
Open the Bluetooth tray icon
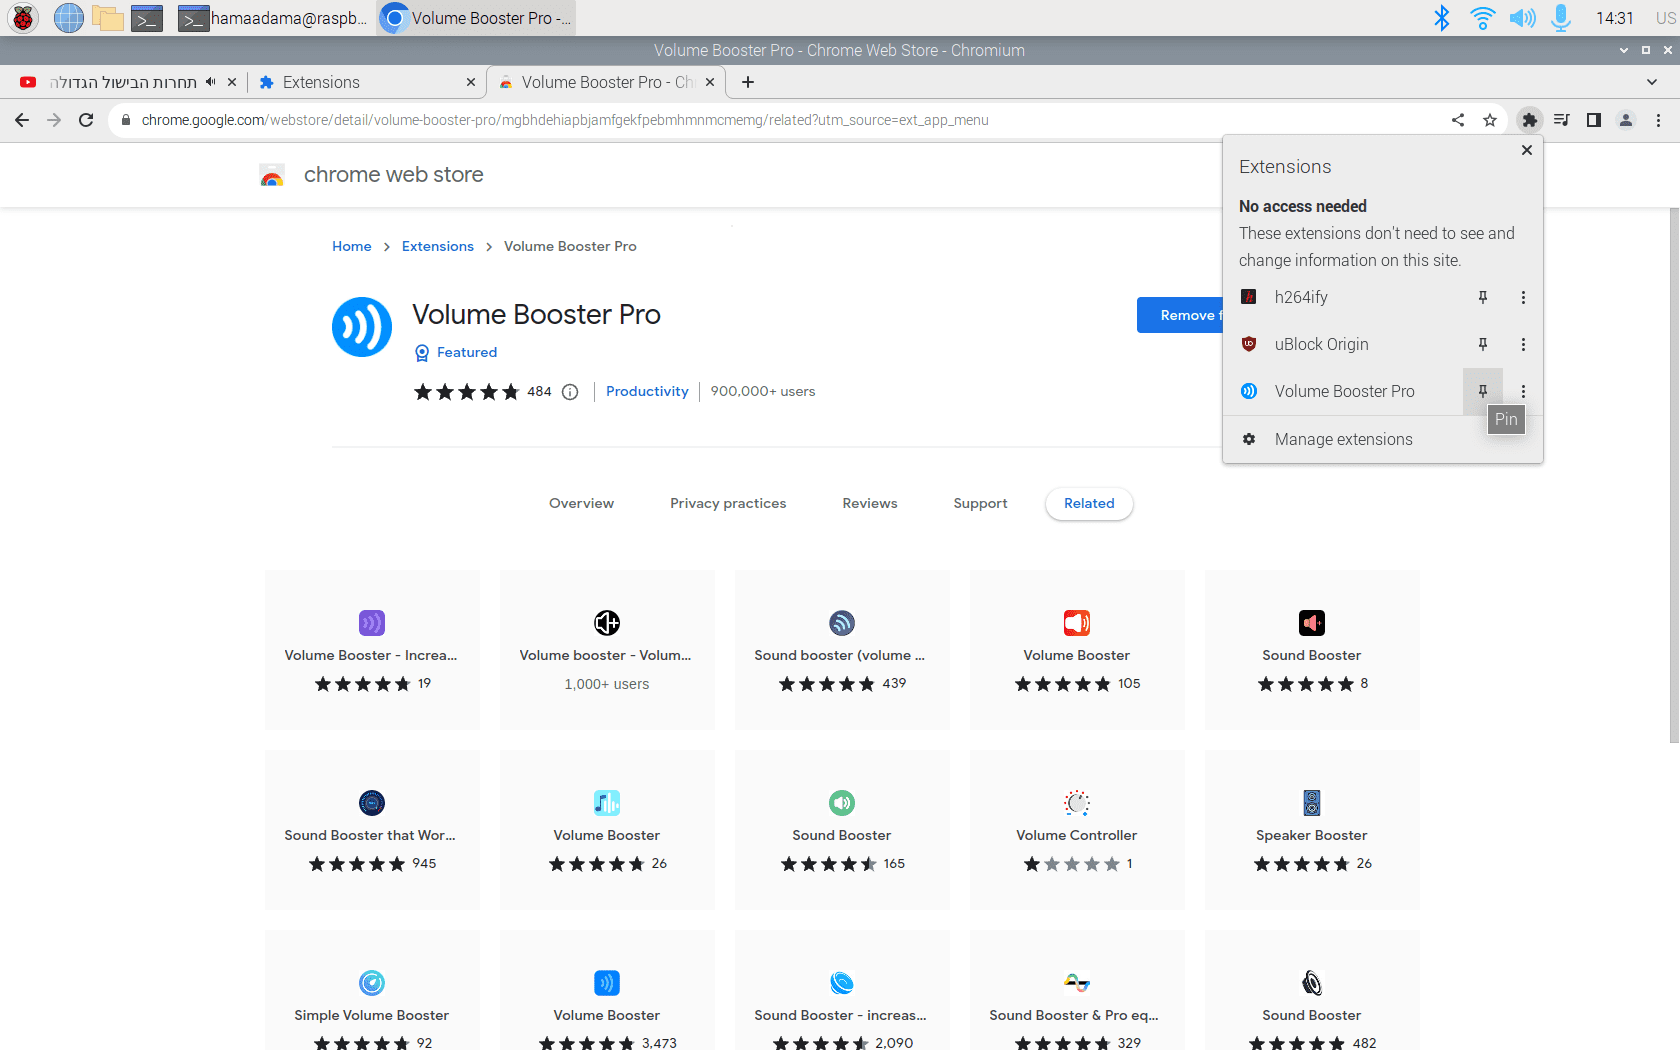pyautogui.click(x=1441, y=17)
